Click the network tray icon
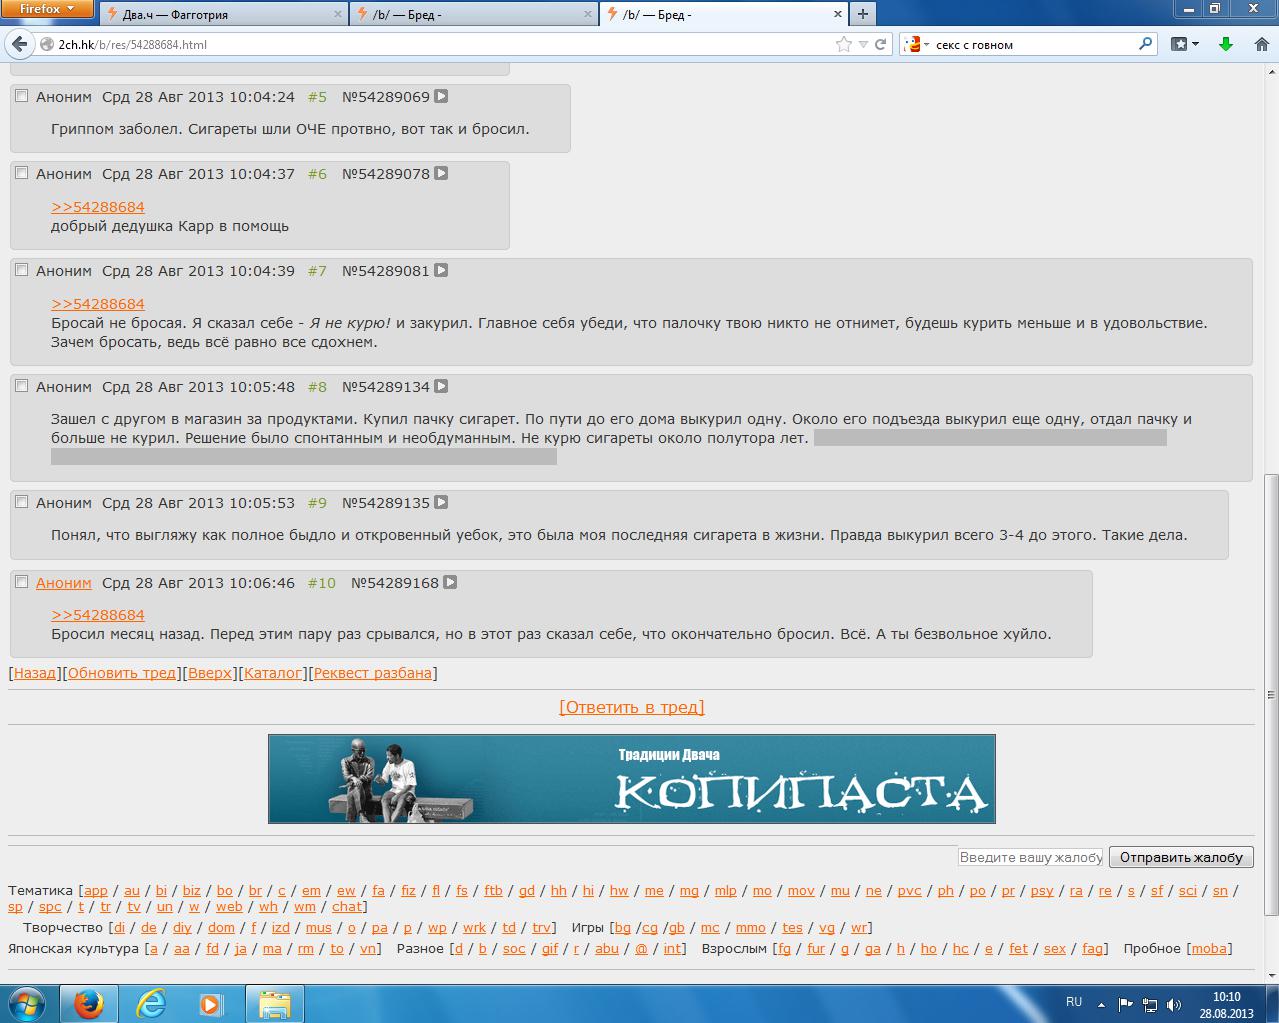The image size is (1279, 1023). coord(1150,1004)
